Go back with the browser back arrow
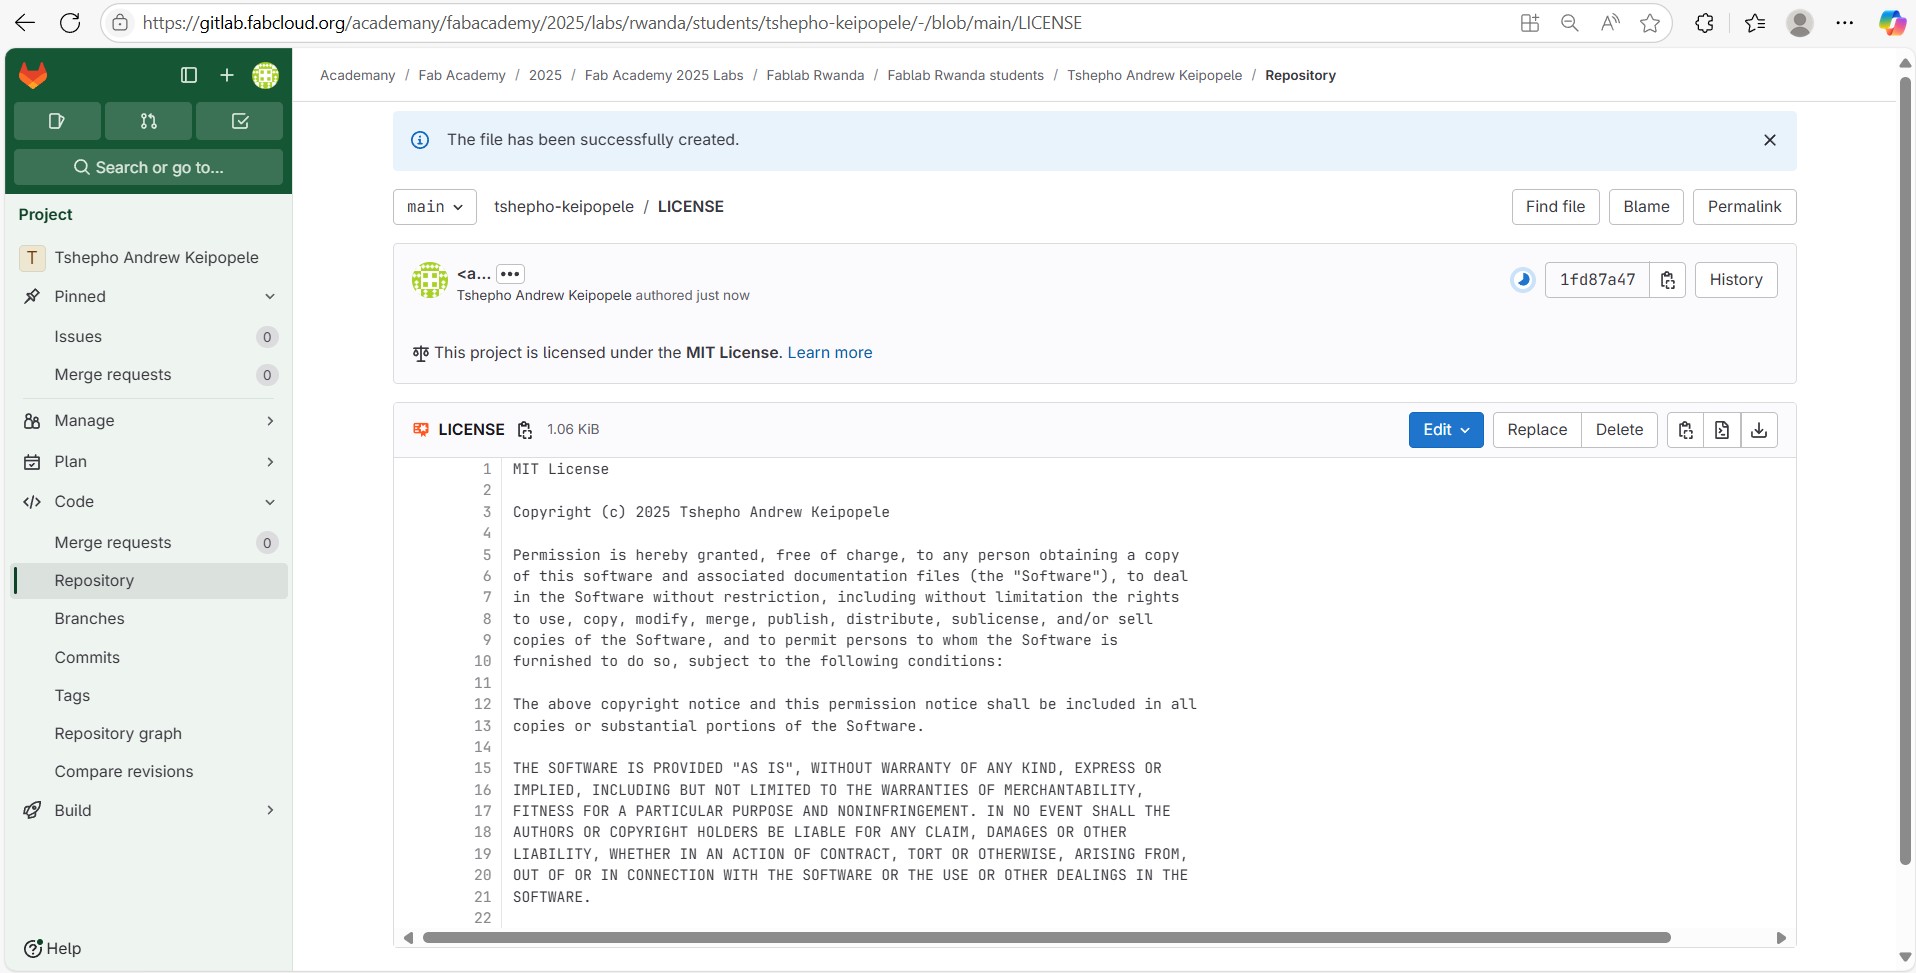The height and width of the screenshot is (973, 1916). (26, 23)
